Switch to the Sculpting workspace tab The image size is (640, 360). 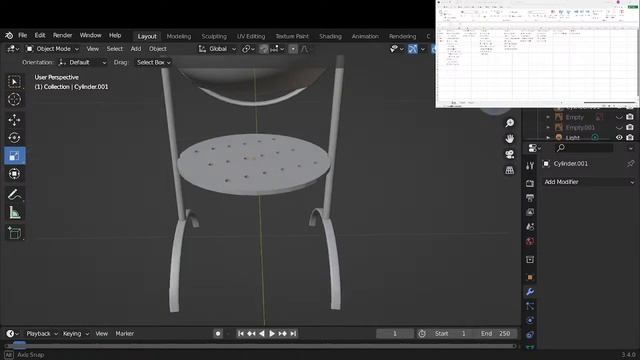coord(214,36)
